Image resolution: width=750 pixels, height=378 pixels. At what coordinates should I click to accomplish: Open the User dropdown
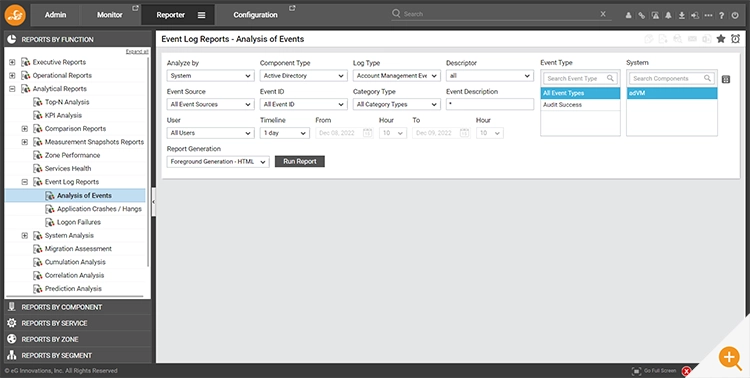point(210,133)
